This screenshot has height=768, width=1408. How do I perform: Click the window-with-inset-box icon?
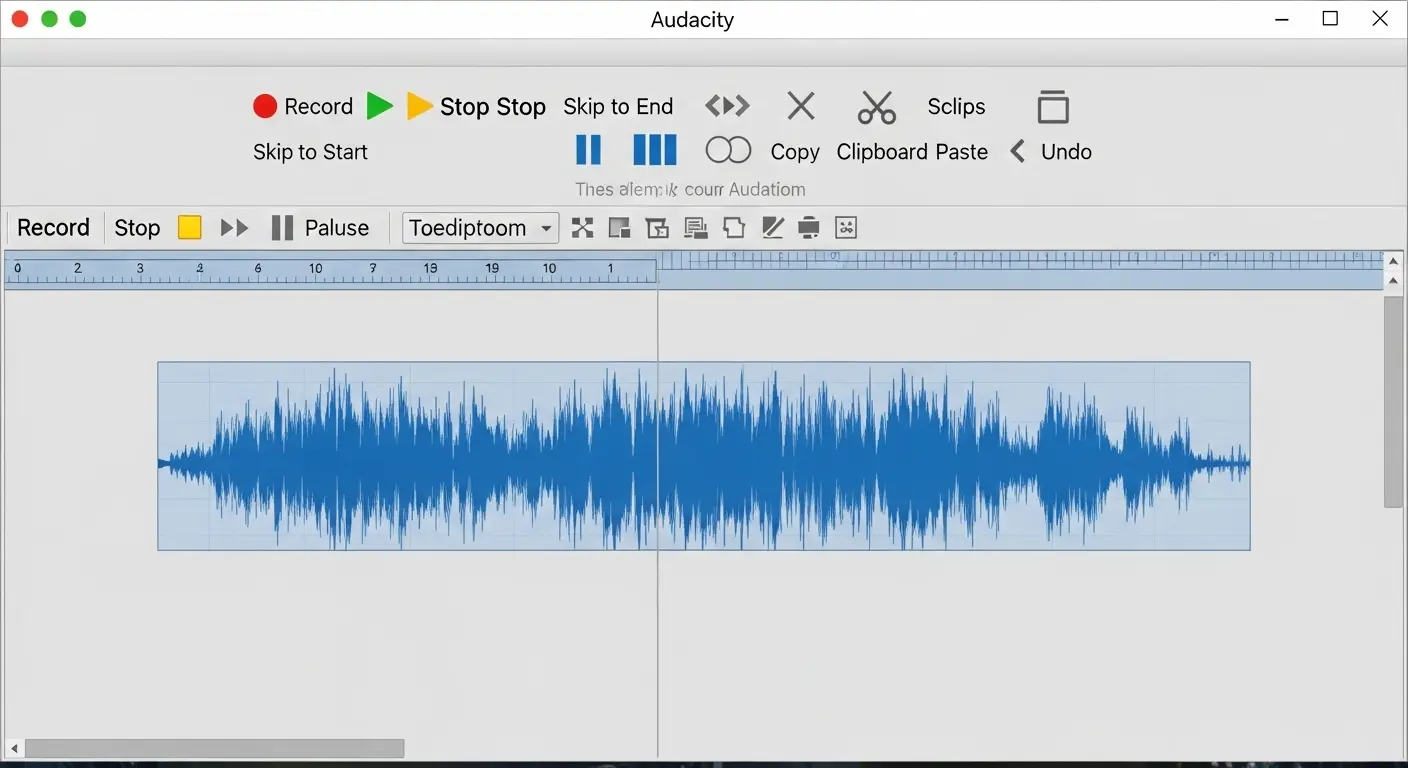[x=657, y=228]
